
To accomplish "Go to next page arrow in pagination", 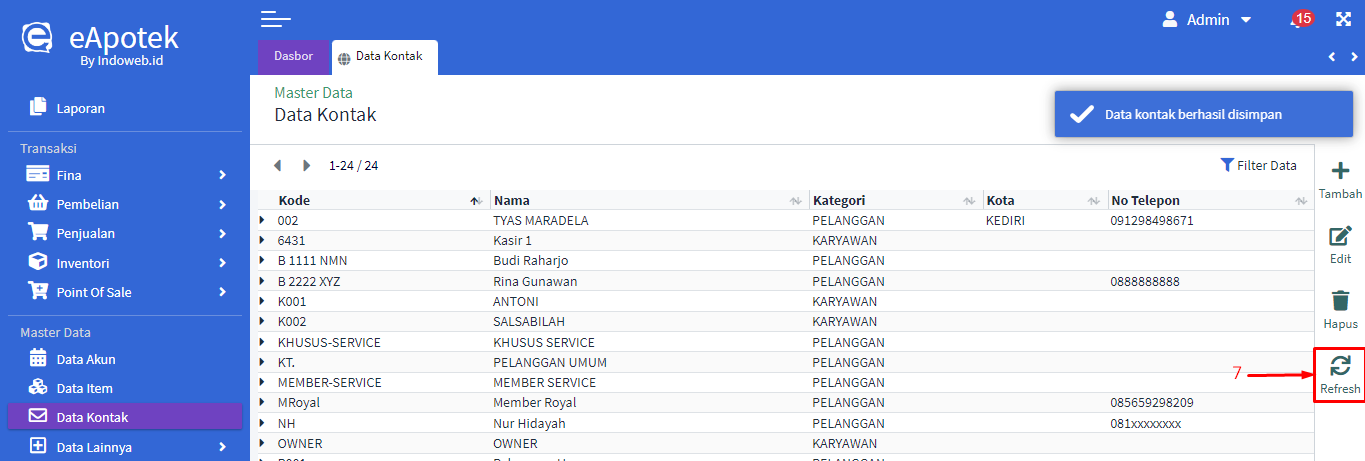I will pyautogui.click(x=307, y=165).
